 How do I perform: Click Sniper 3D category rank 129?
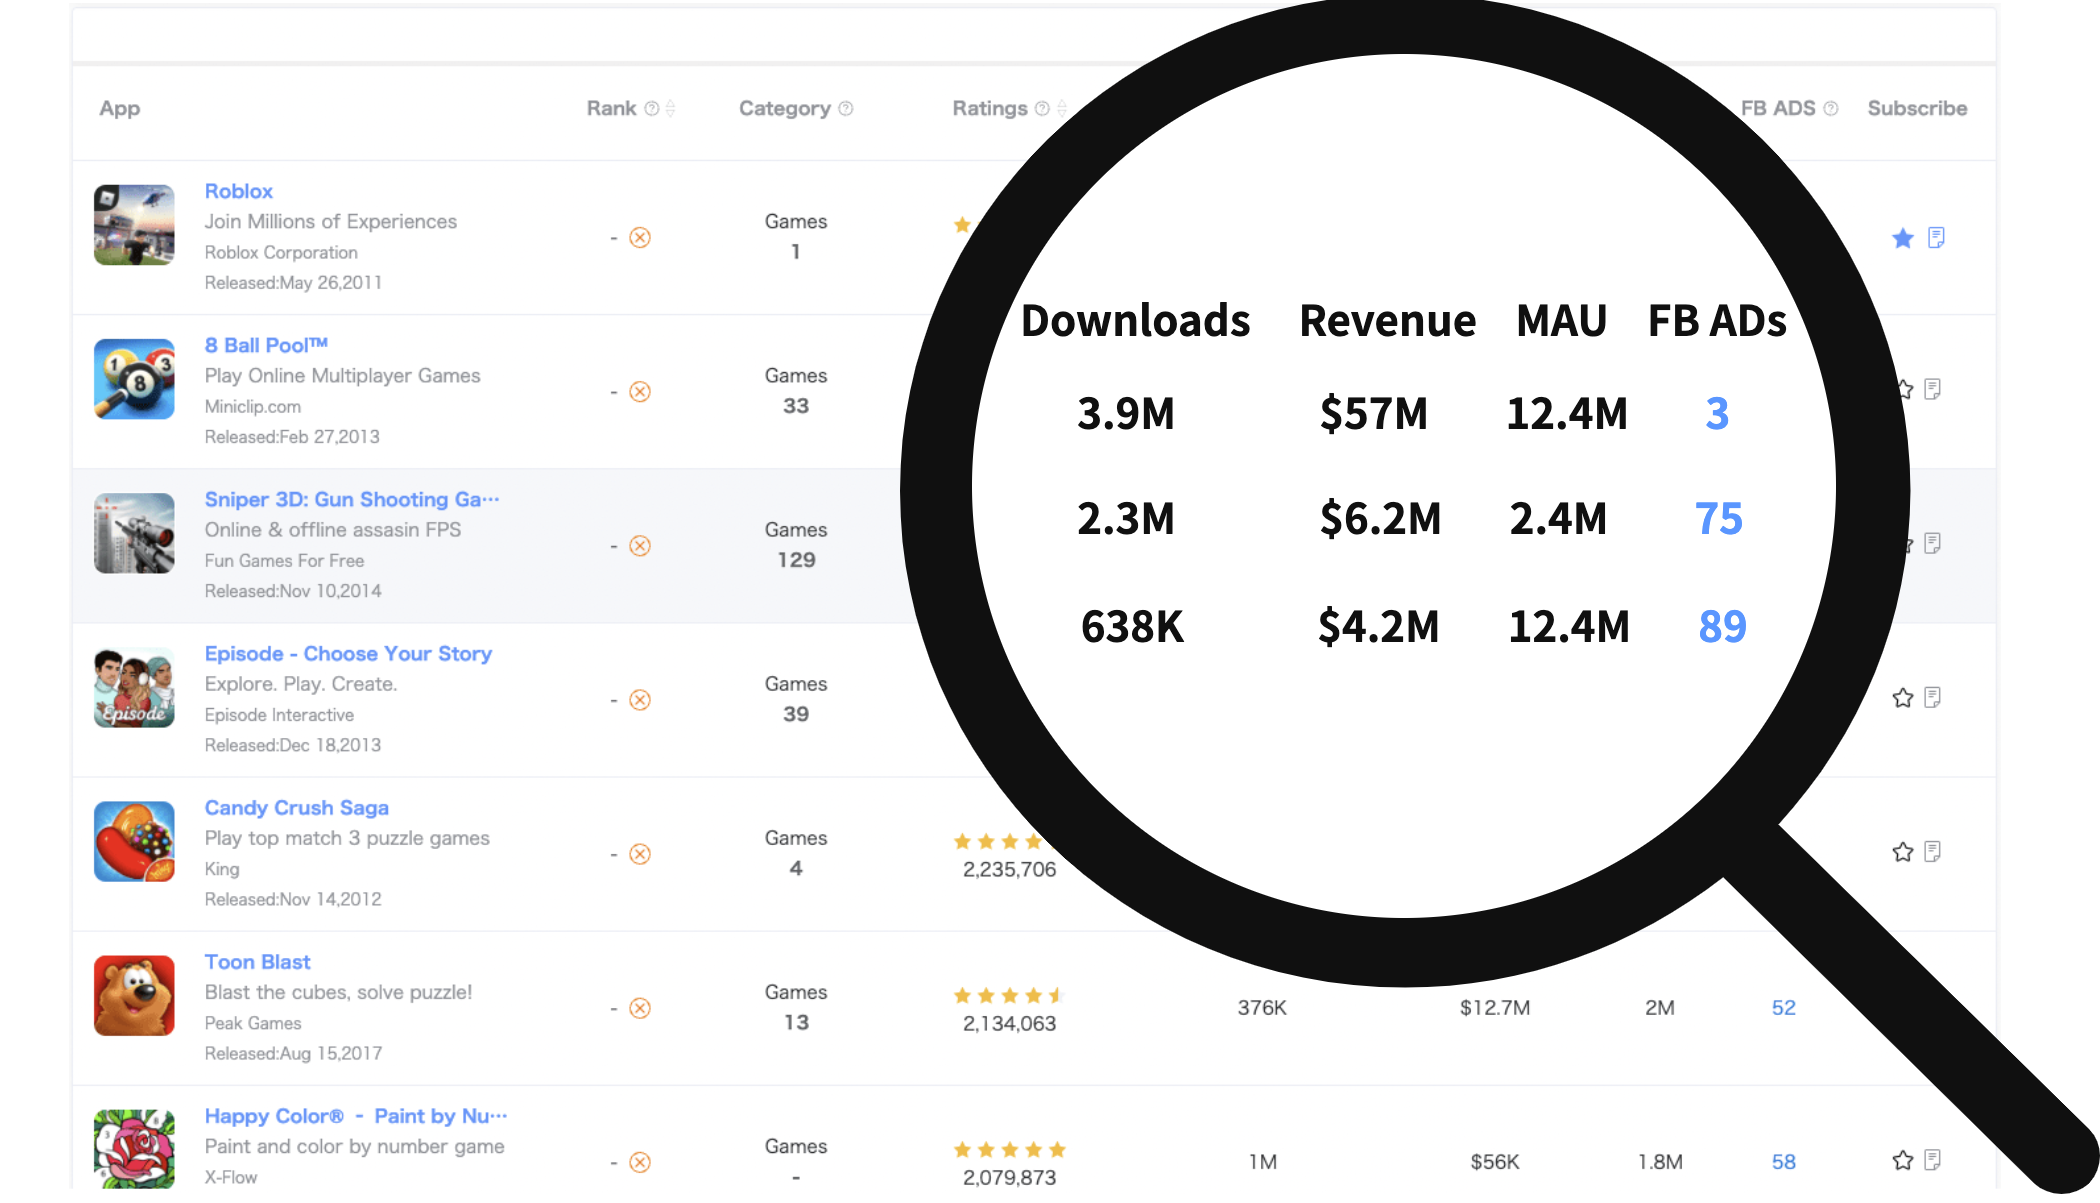(x=796, y=560)
